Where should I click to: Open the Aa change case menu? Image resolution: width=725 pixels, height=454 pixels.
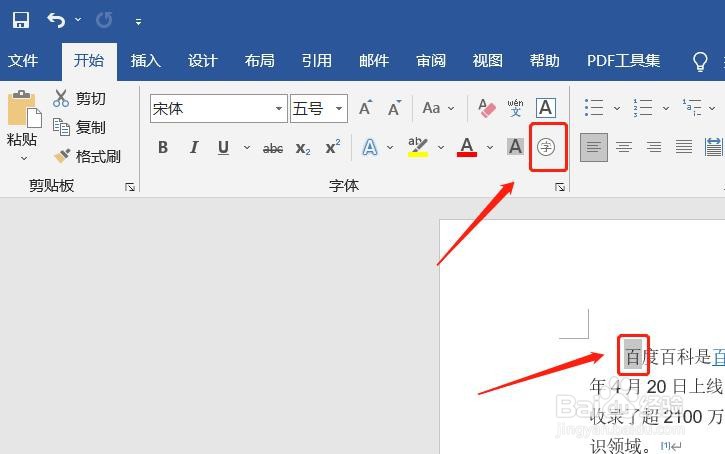click(x=438, y=108)
